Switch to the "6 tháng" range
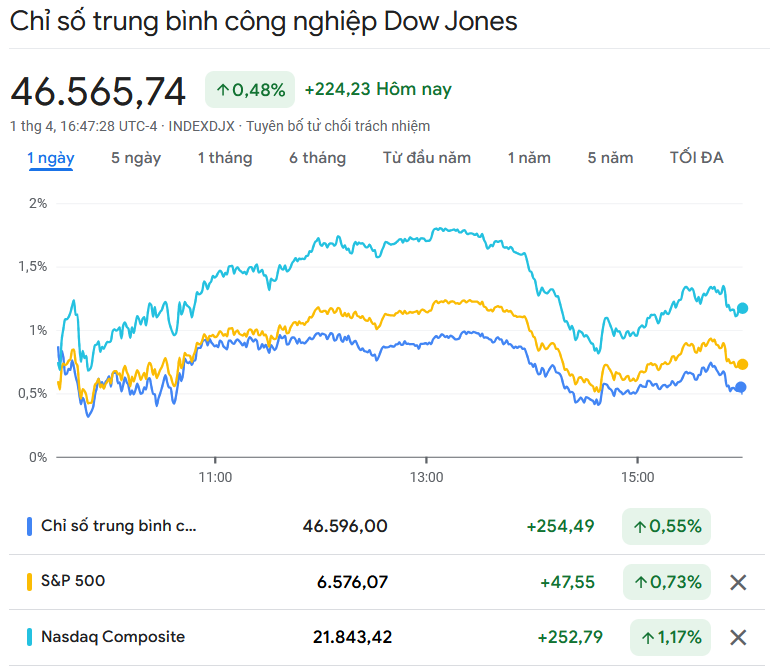770x667 pixels. 317,158
